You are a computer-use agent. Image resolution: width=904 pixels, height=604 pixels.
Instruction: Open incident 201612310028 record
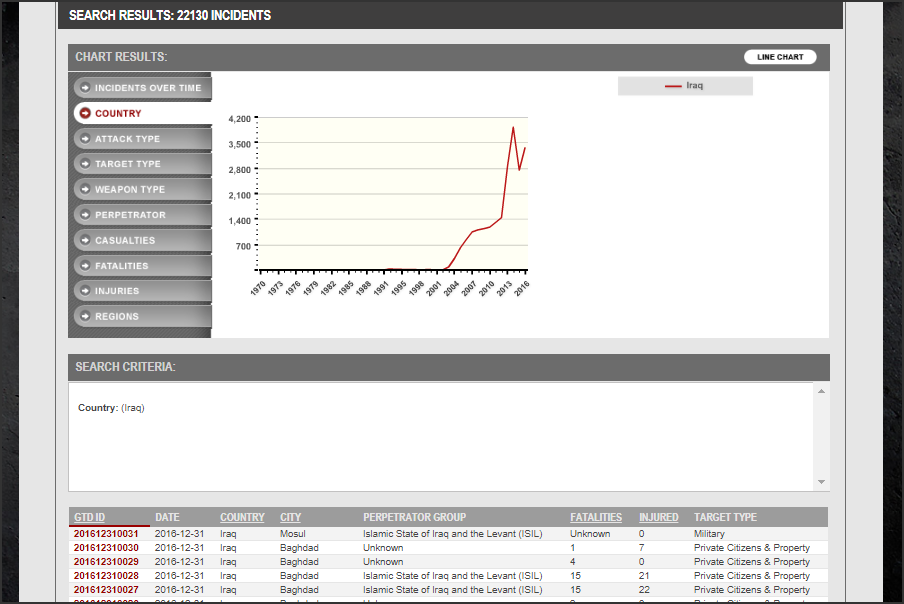point(106,576)
